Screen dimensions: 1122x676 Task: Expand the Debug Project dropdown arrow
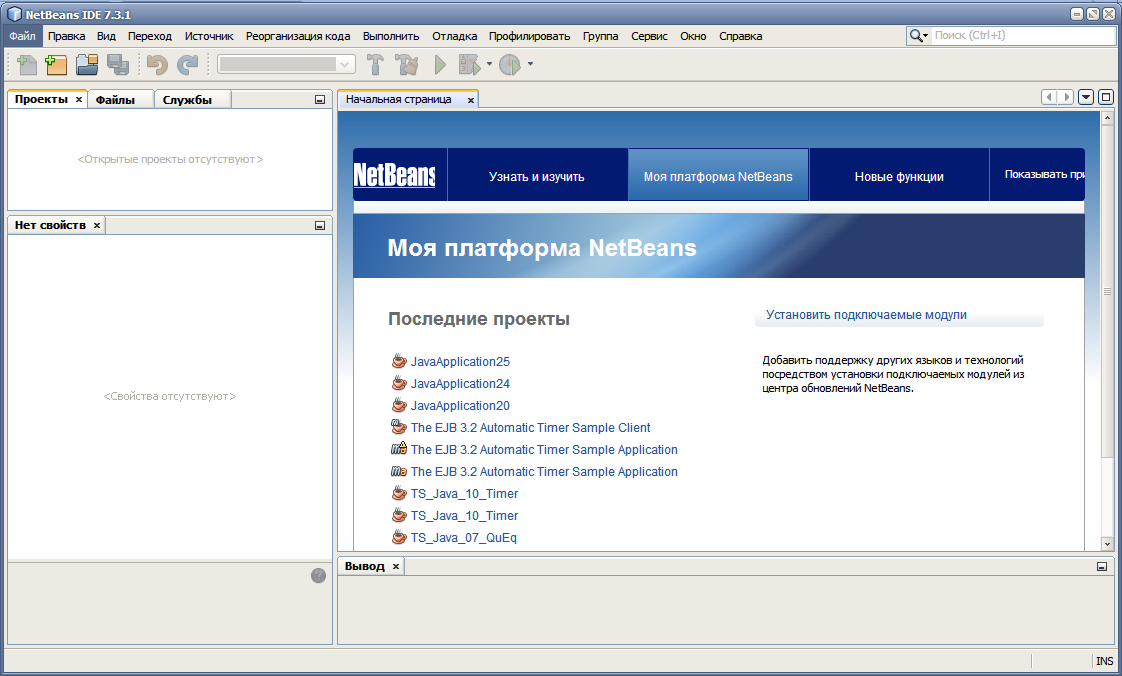[x=489, y=65]
